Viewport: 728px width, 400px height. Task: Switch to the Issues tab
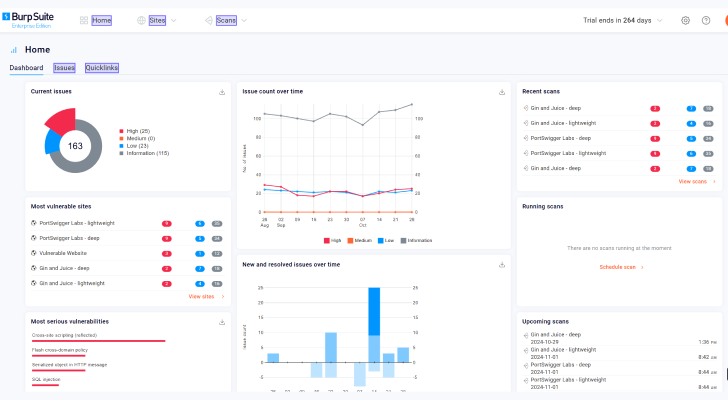64,68
